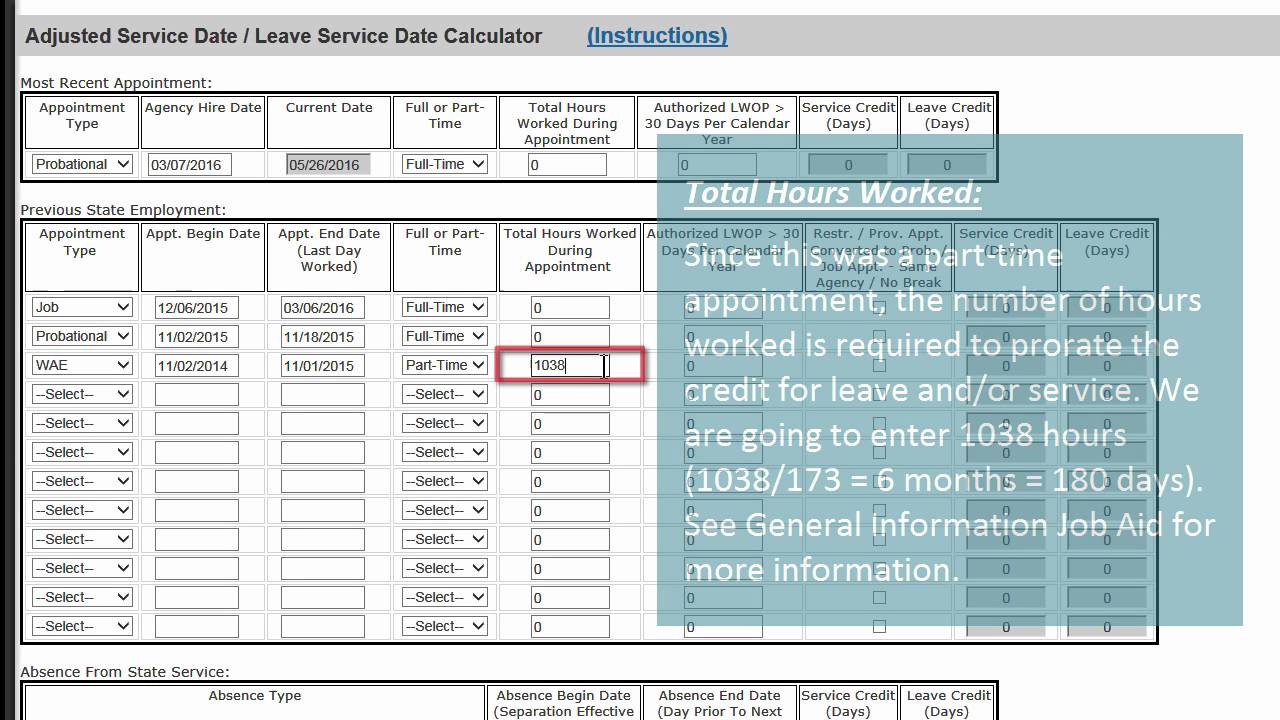Screen dimensions: 1280x720
Task: Tick the bottom row's Restr./Prov. converted checkbox
Action: point(879,627)
